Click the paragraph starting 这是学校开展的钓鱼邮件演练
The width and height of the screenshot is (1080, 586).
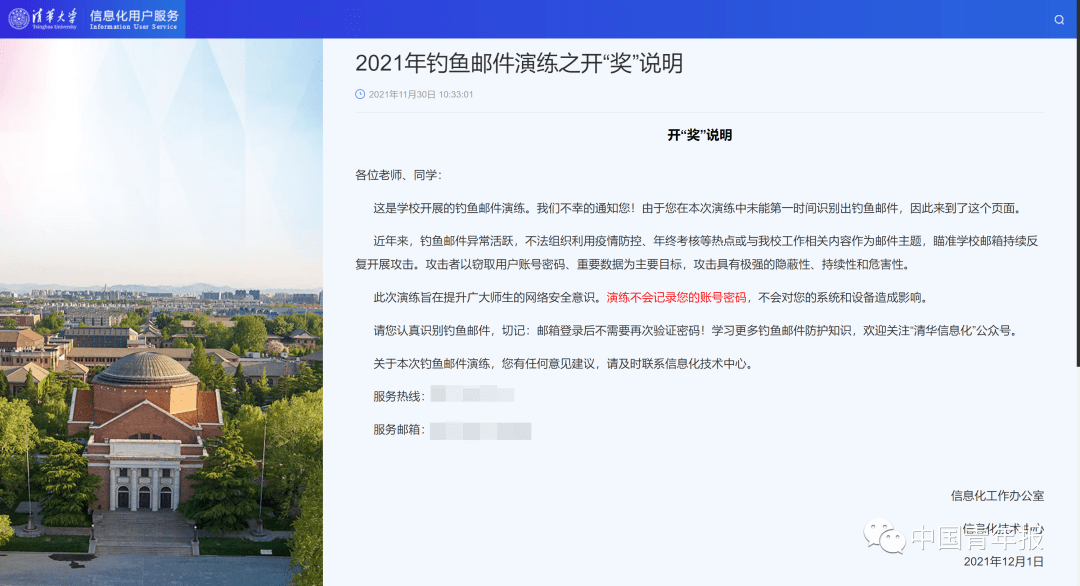tap(696, 209)
